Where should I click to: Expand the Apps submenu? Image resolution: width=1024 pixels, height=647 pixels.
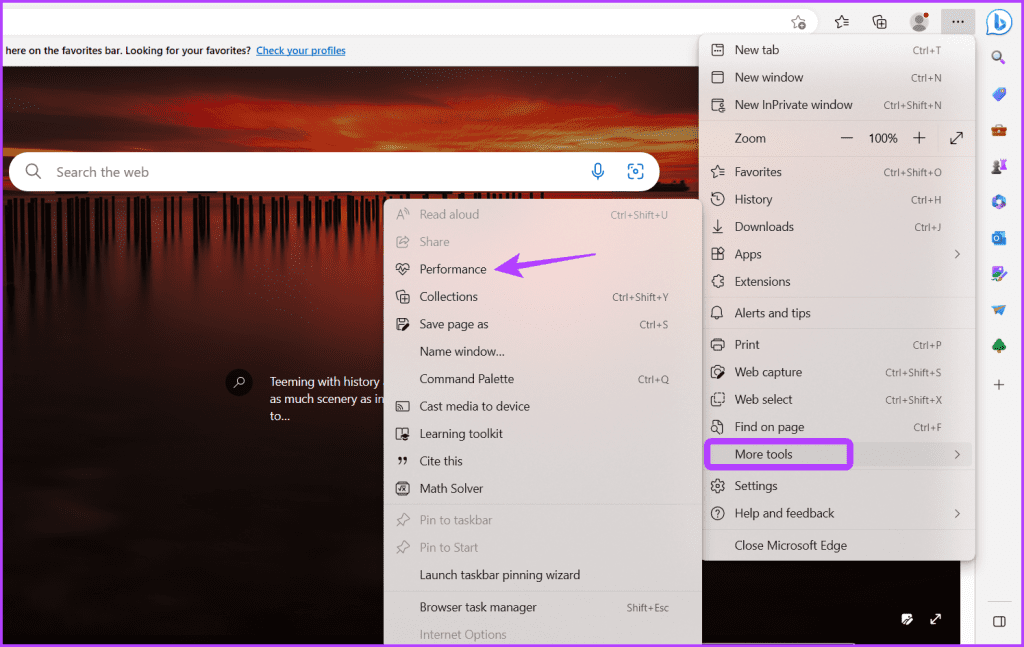pos(838,254)
